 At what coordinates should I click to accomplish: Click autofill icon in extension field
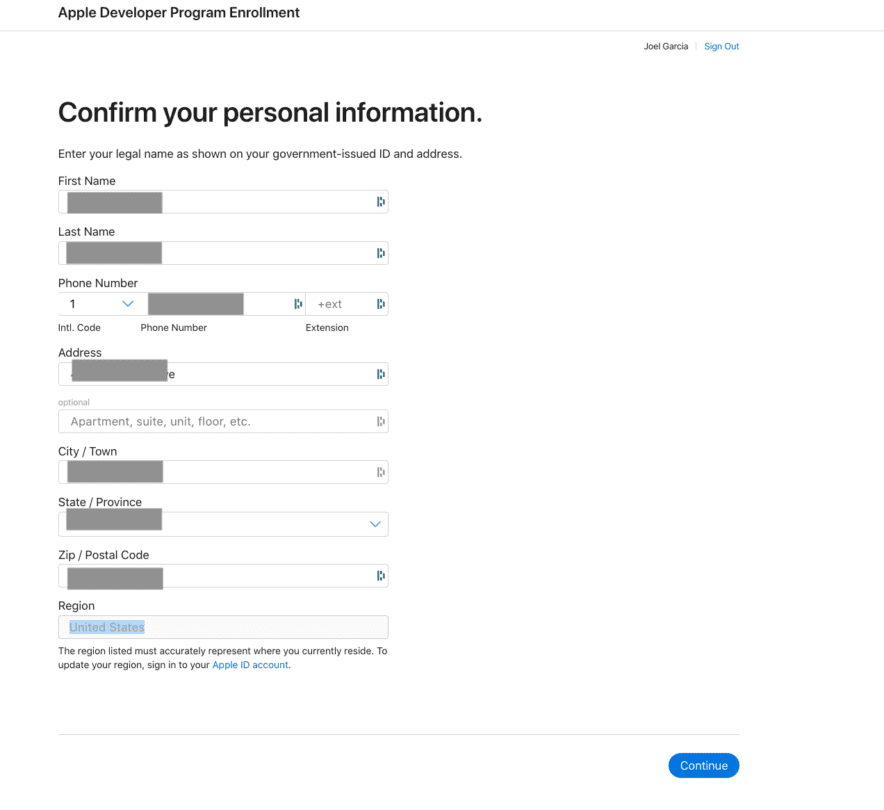click(381, 304)
